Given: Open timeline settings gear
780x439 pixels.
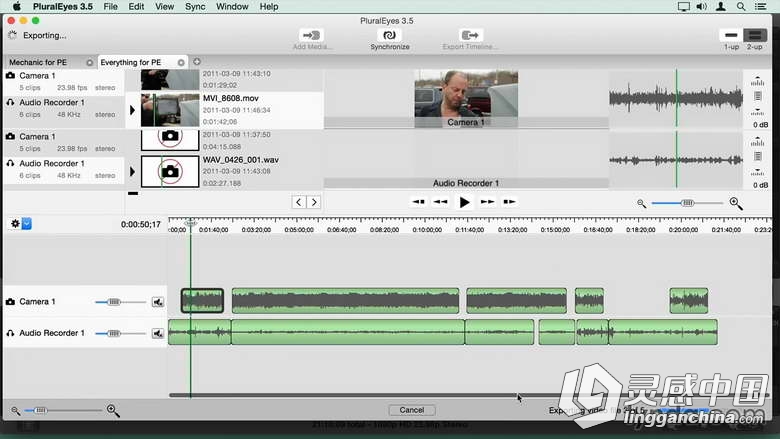Looking at the screenshot, I should click(x=15, y=224).
